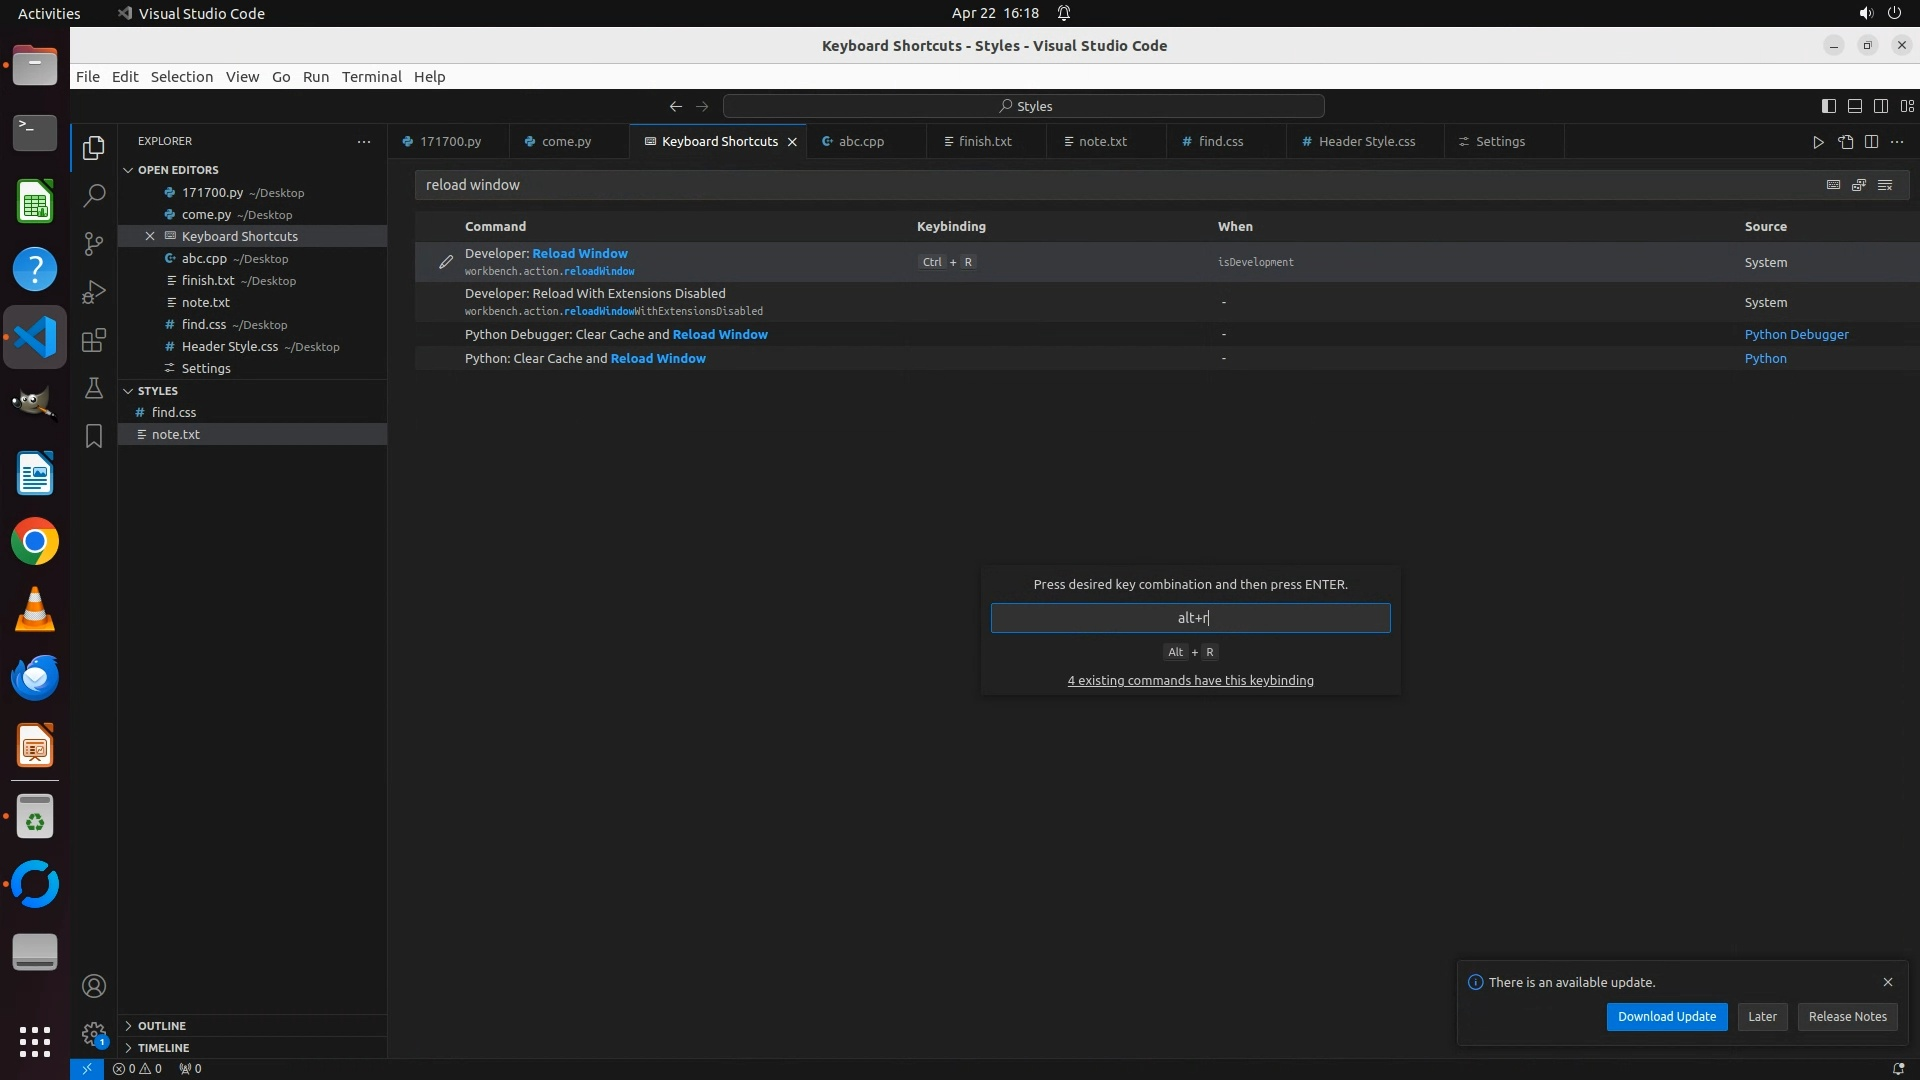Screen dimensions: 1920x1080
Task: Click the Download Update button
Action: click(x=1666, y=1017)
